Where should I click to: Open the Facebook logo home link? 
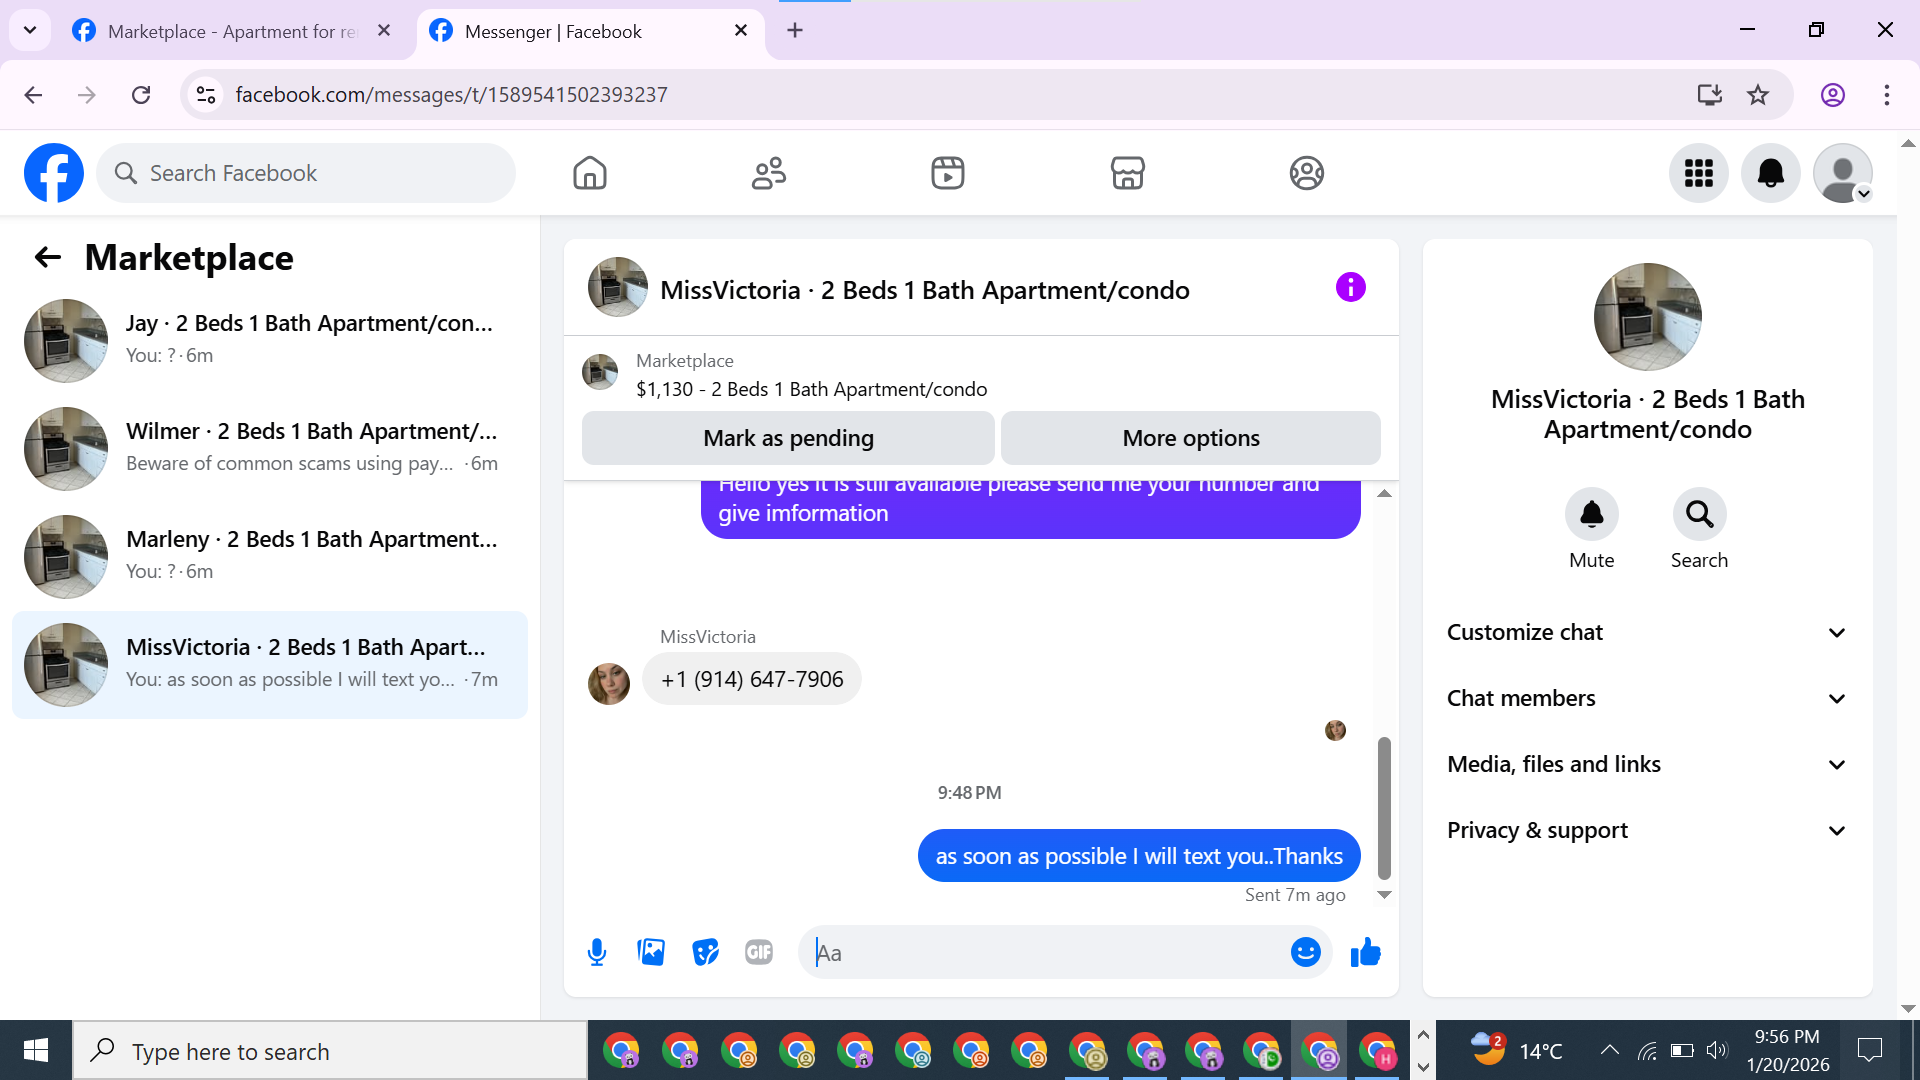point(54,173)
